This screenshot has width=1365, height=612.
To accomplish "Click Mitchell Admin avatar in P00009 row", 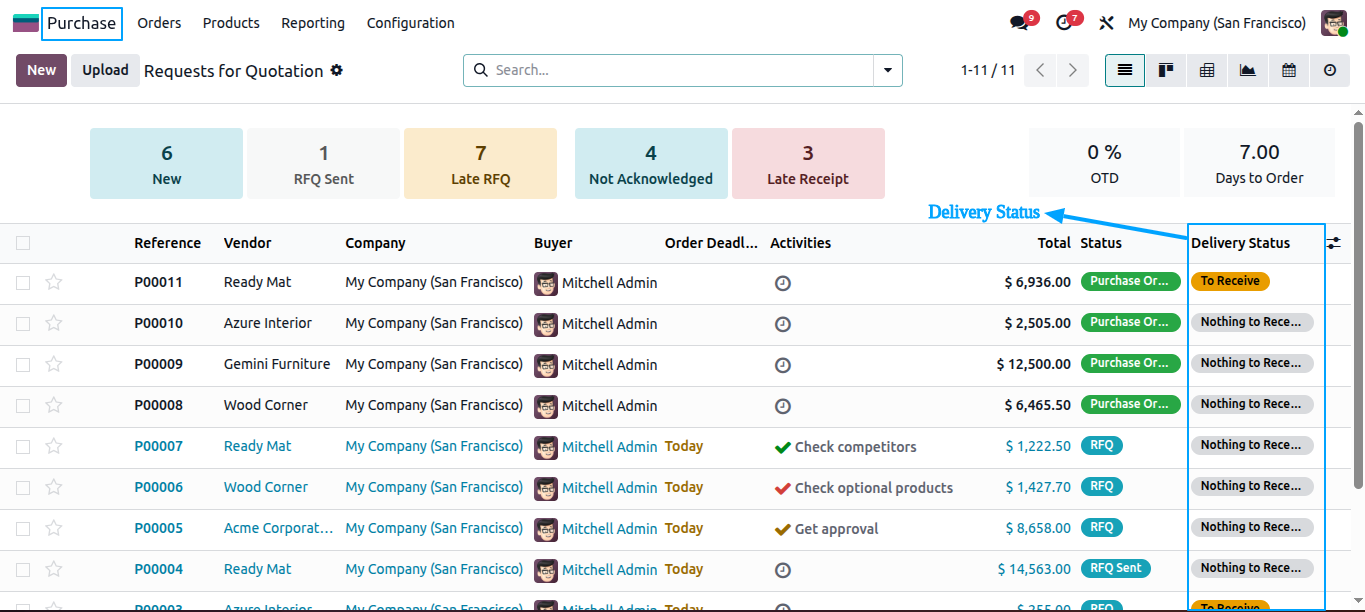I will [x=546, y=365].
